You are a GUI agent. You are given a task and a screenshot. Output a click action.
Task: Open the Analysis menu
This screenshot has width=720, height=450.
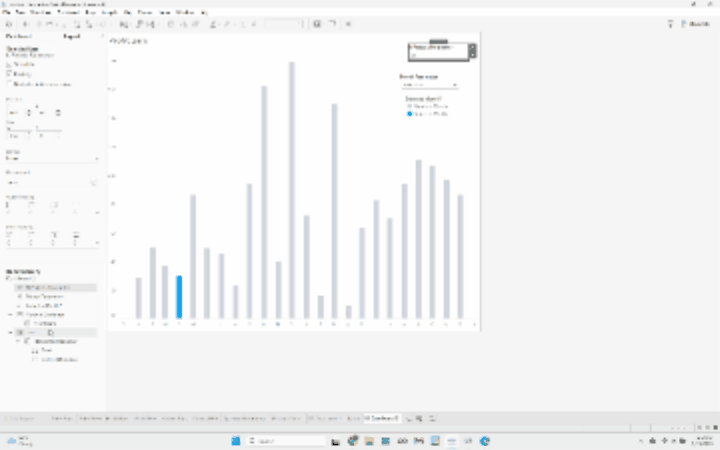[109, 12]
